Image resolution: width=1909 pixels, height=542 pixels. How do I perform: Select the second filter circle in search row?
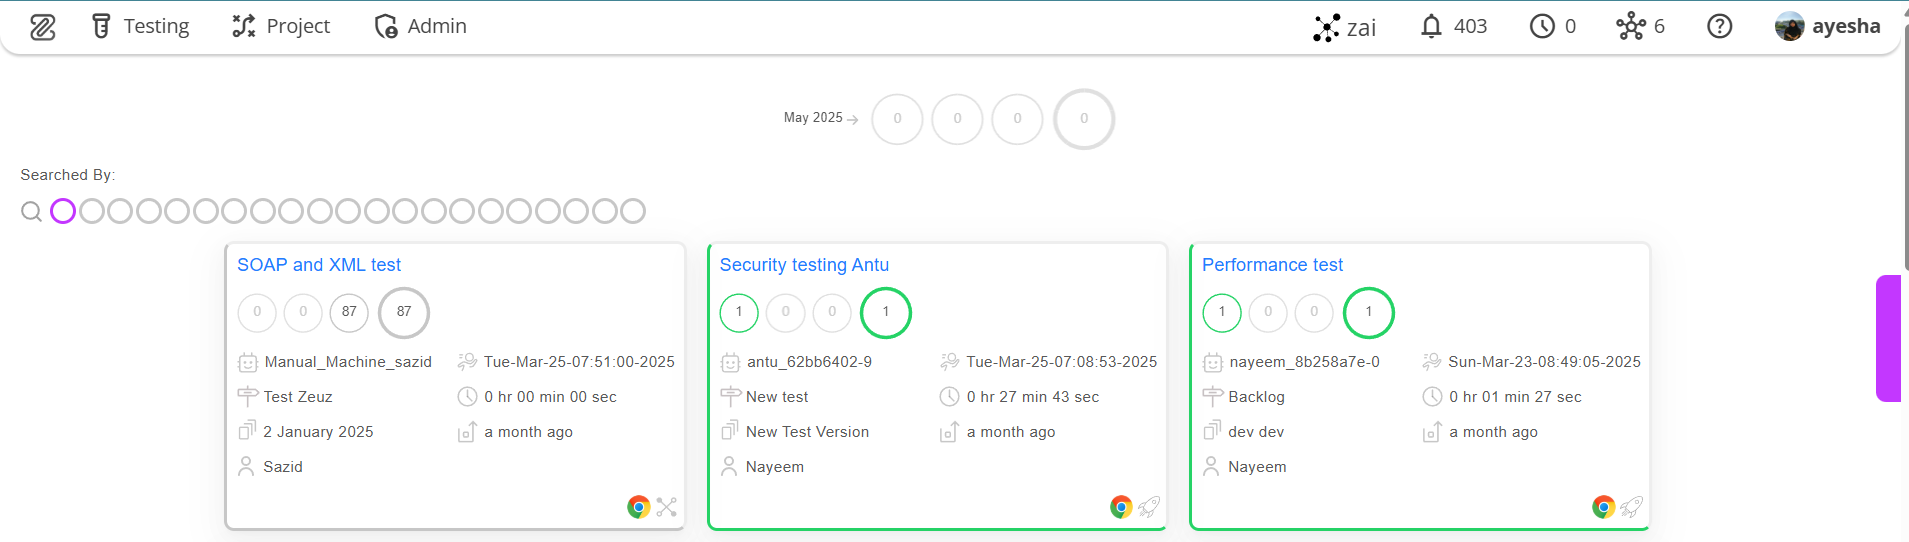92,211
